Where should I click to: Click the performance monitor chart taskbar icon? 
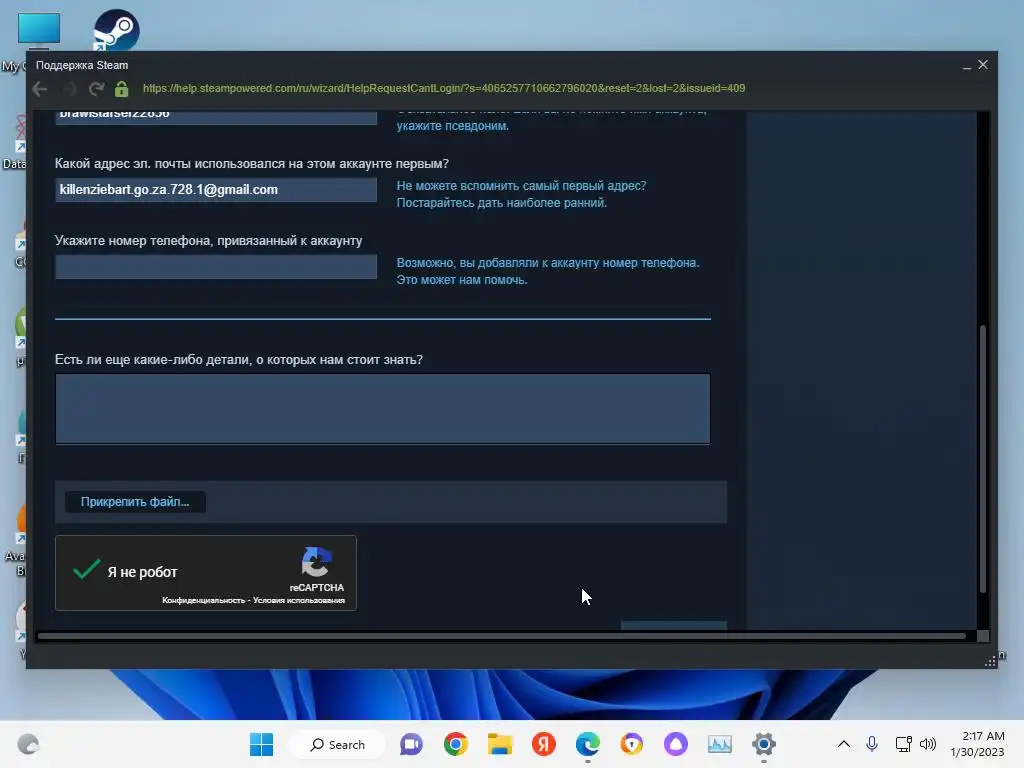pos(720,744)
